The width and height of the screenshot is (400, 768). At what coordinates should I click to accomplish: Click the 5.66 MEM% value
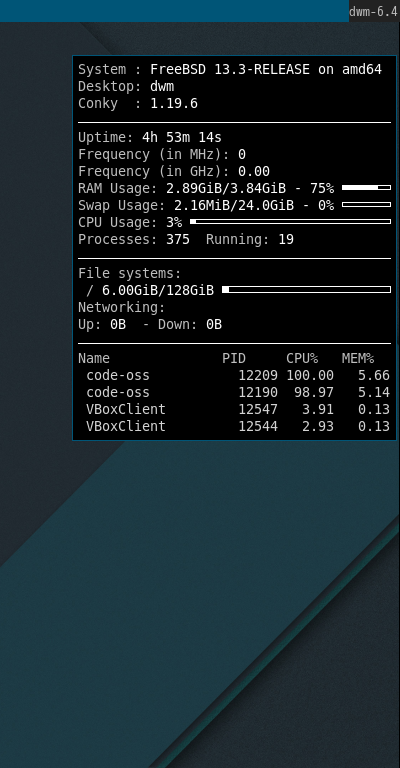coord(374,376)
